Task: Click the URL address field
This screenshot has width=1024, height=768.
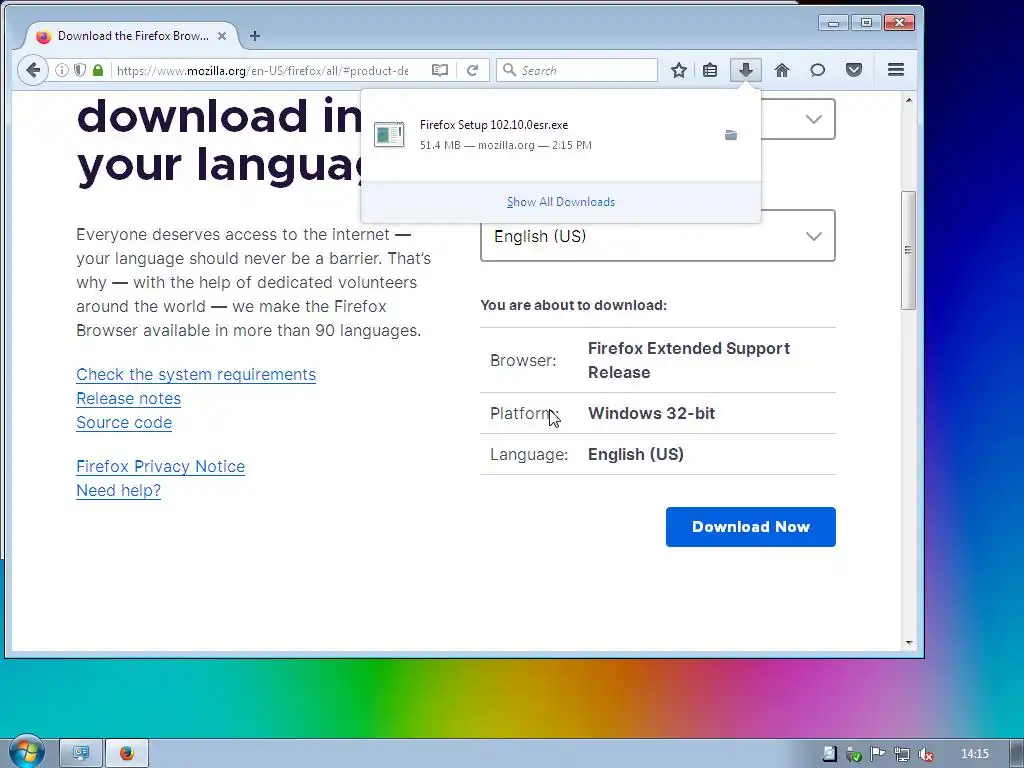Action: (263, 71)
